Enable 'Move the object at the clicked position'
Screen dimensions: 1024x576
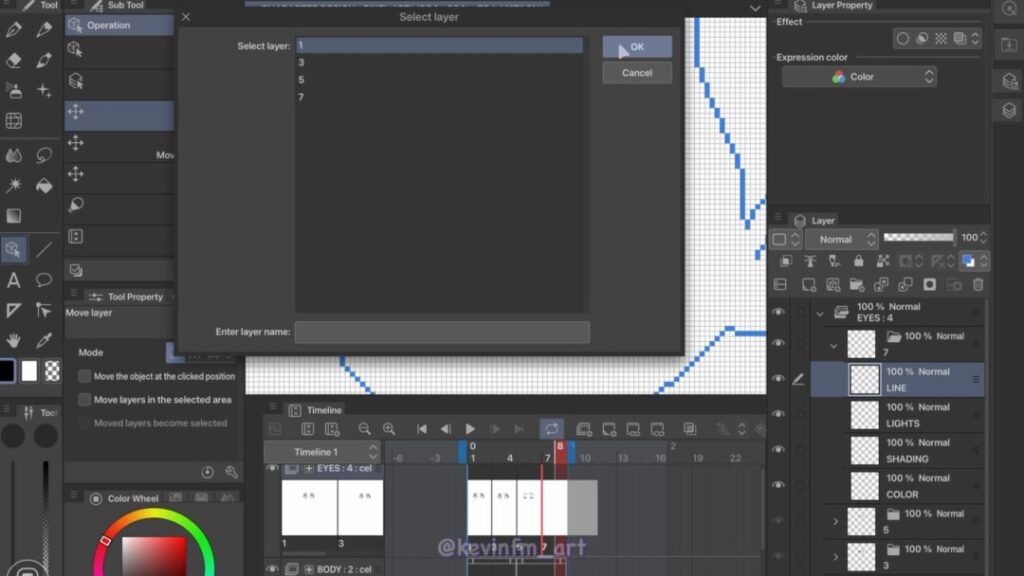coord(85,377)
